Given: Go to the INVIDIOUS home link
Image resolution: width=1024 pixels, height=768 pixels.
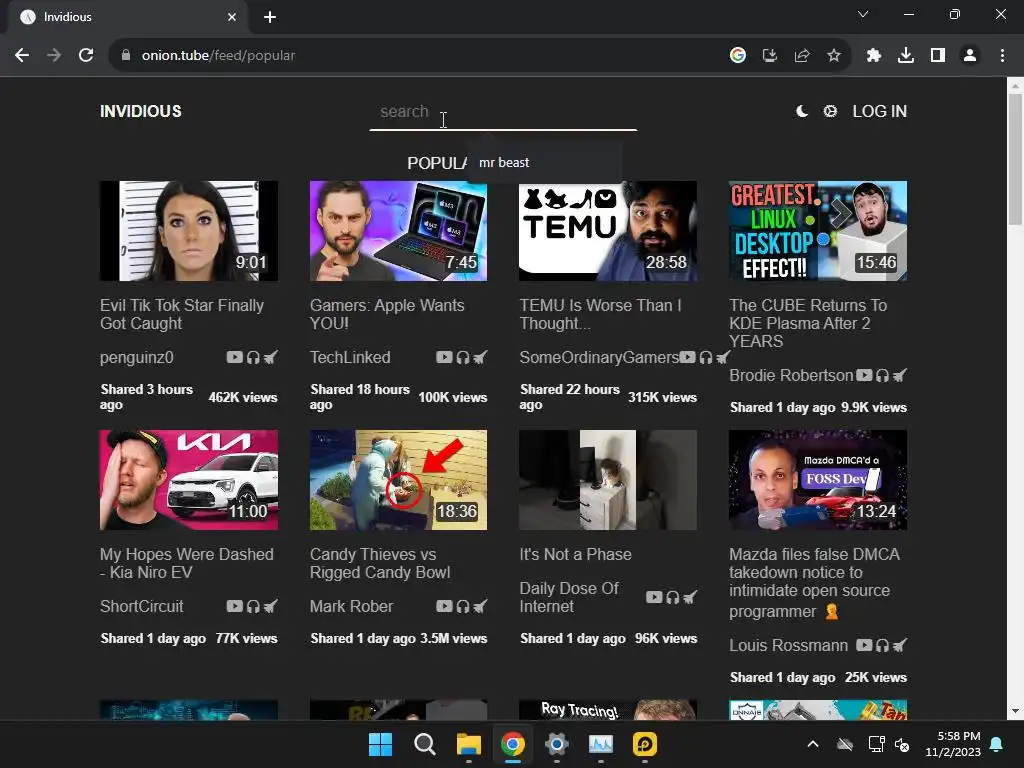Looking at the screenshot, I should tap(140, 112).
